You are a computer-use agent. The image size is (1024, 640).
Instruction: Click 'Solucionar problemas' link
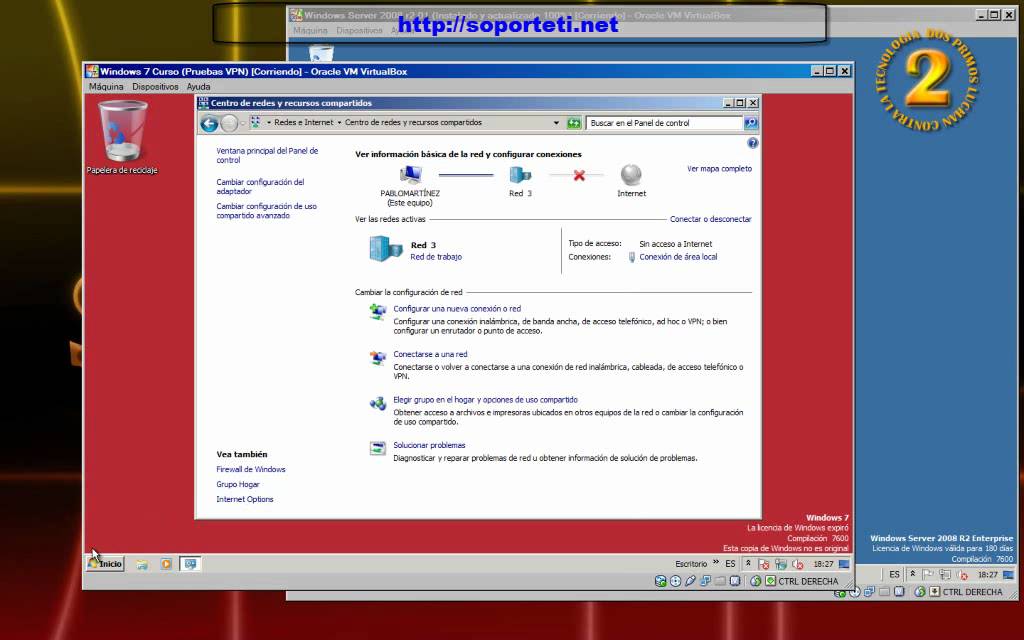tap(429, 445)
